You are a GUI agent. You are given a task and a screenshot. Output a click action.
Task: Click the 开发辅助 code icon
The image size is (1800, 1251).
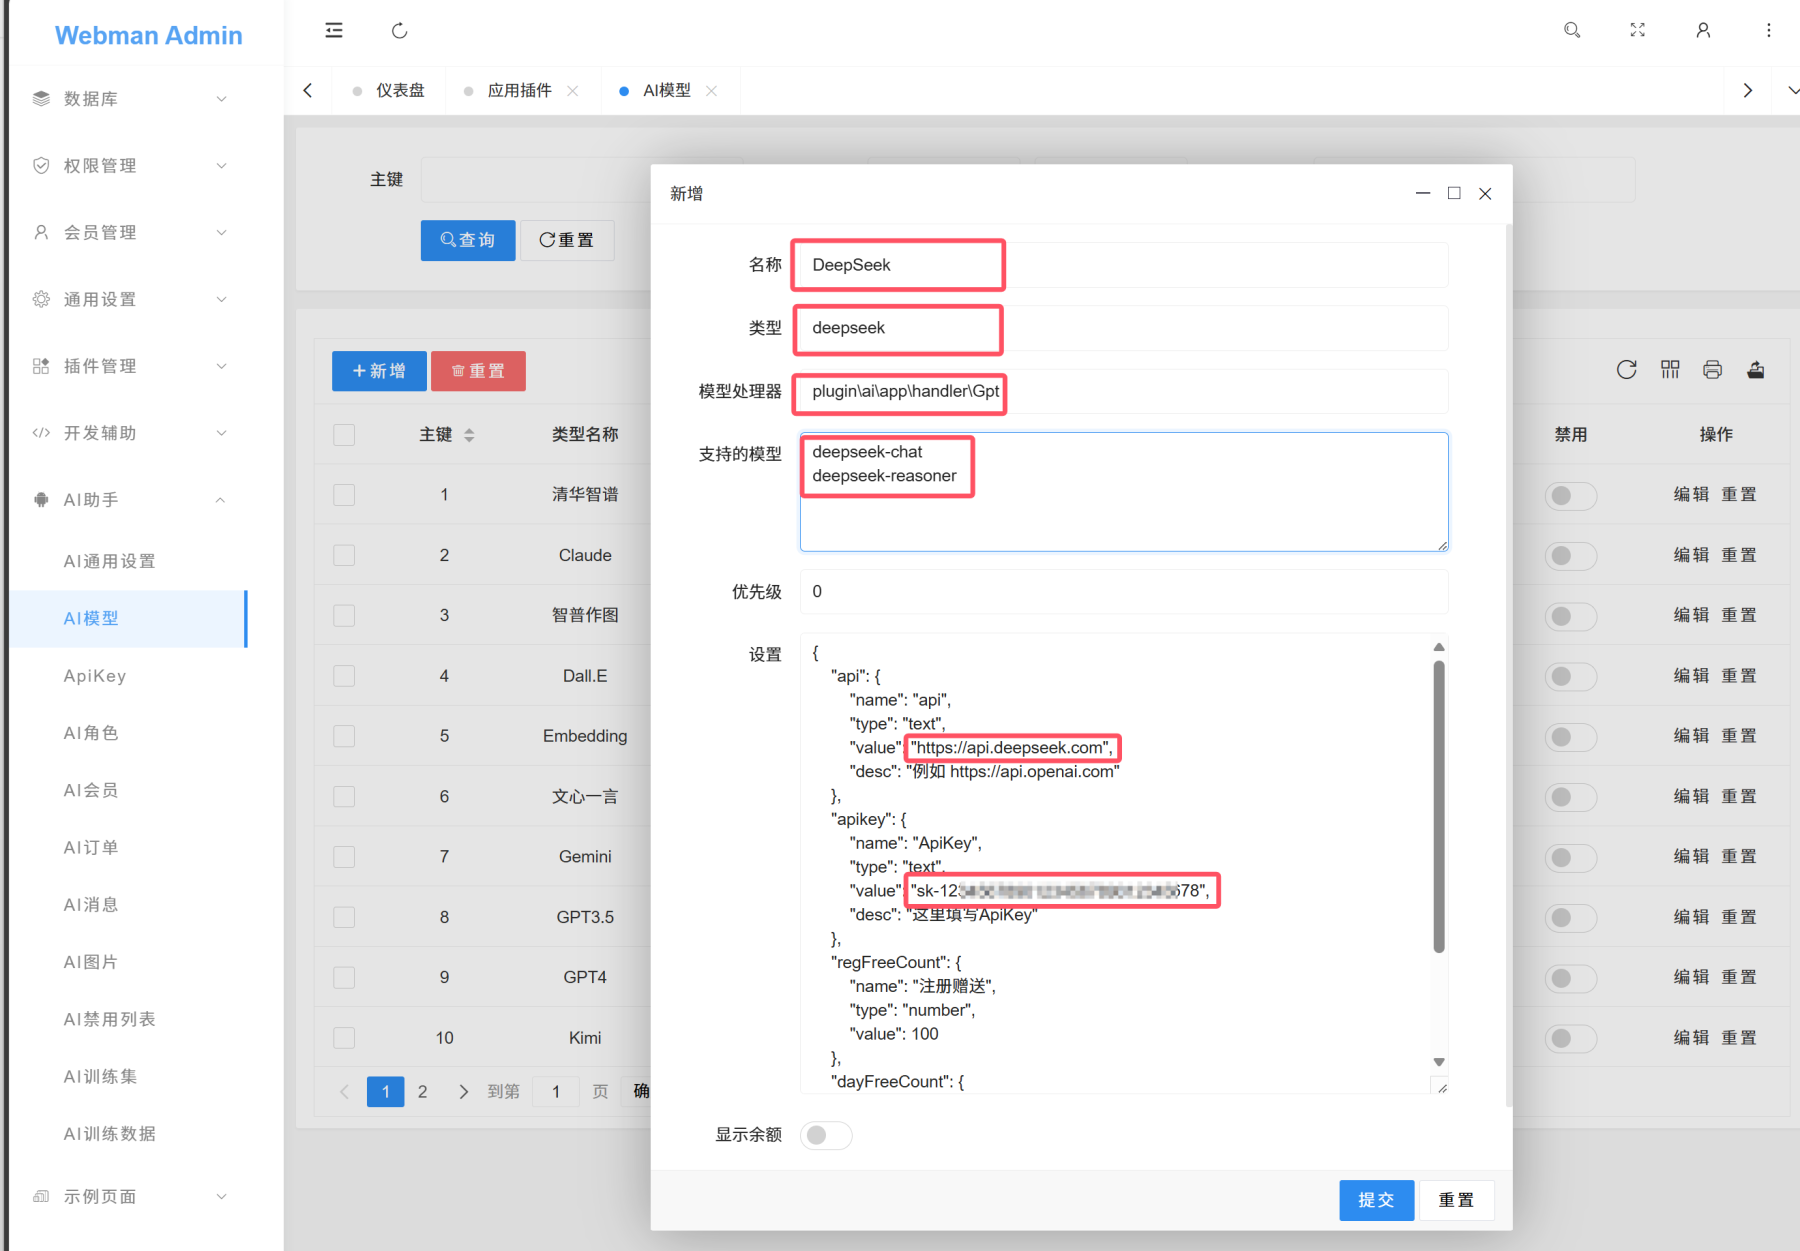pyautogui.click(x=41, y=433)
